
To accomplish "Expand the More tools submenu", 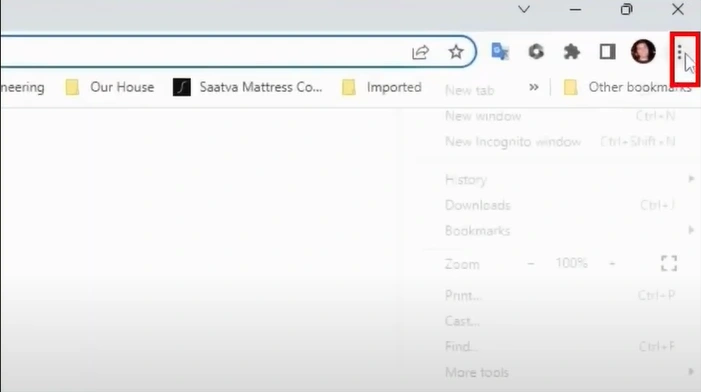I will tap(561, 372).
